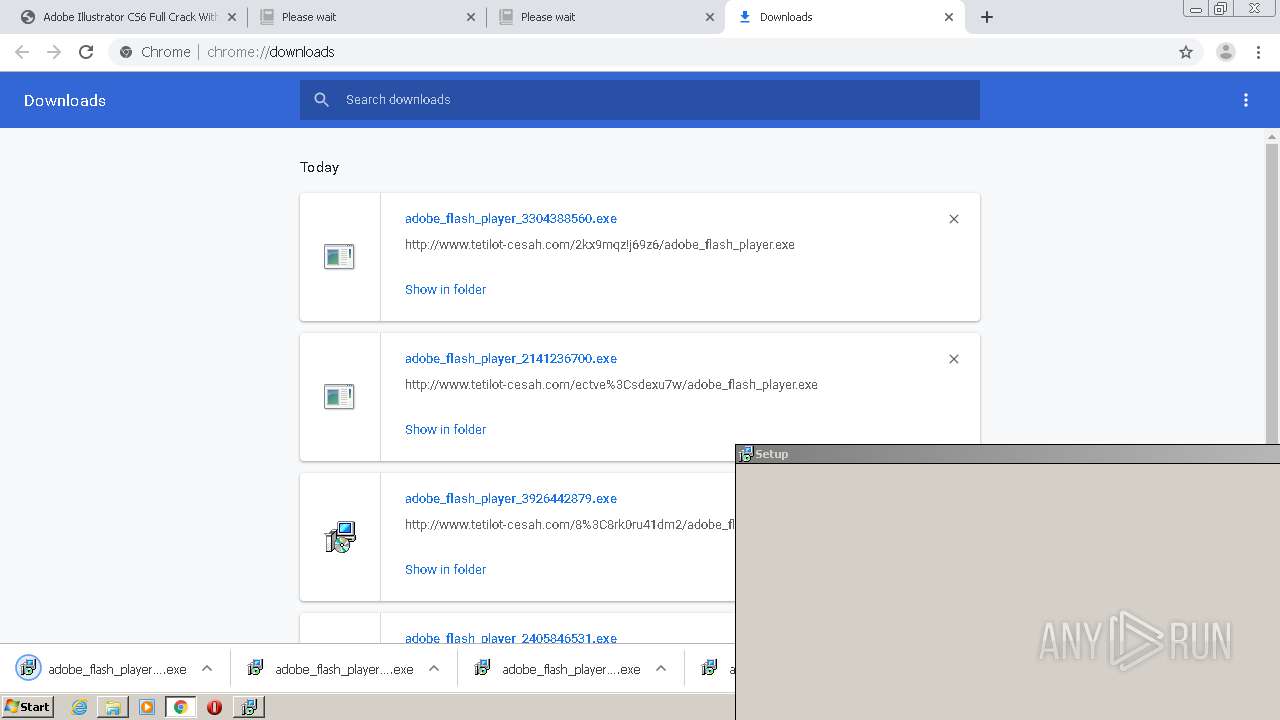Open the media player taskbar icon
Image resolution: width=1280 pixels, height=720 pixels.
click(147, 707)
